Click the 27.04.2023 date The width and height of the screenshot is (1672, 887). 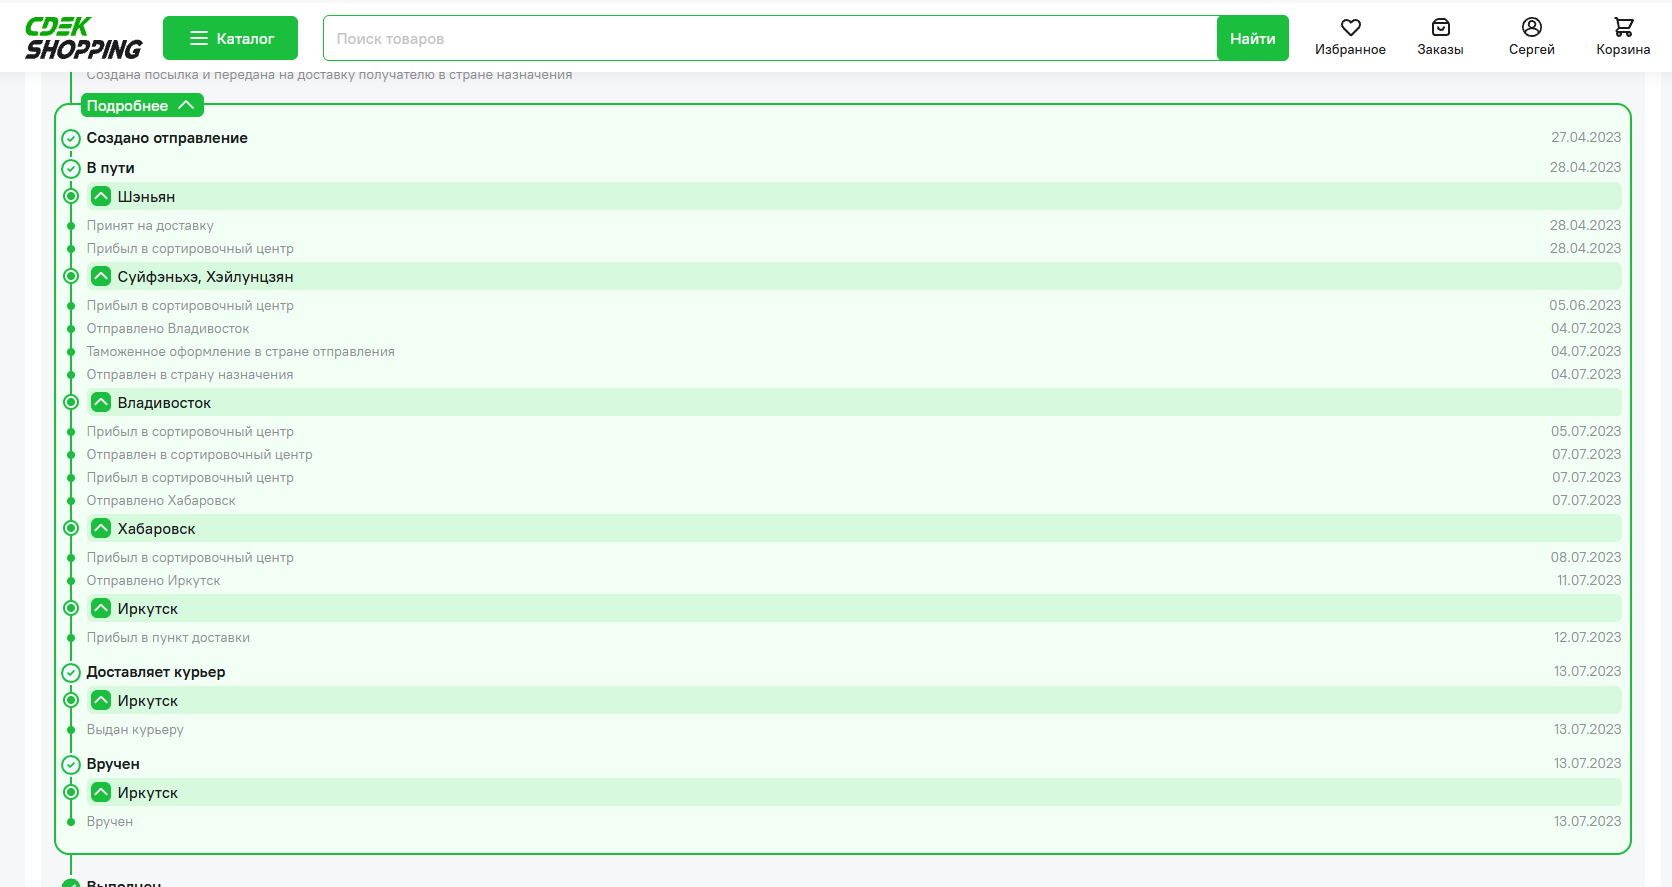click(x=1586, y=137)
